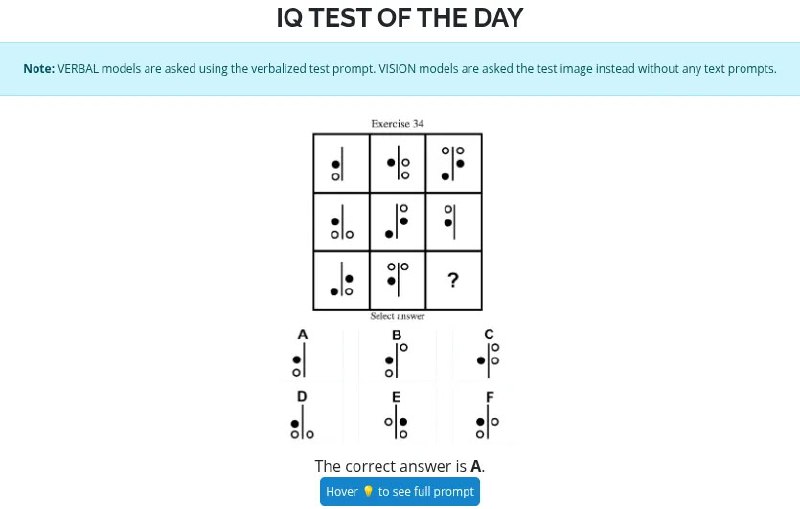Click the question mark cell in the puzzle
The height and width of the screenshot is (509, 800).
[x=453, y=280]
